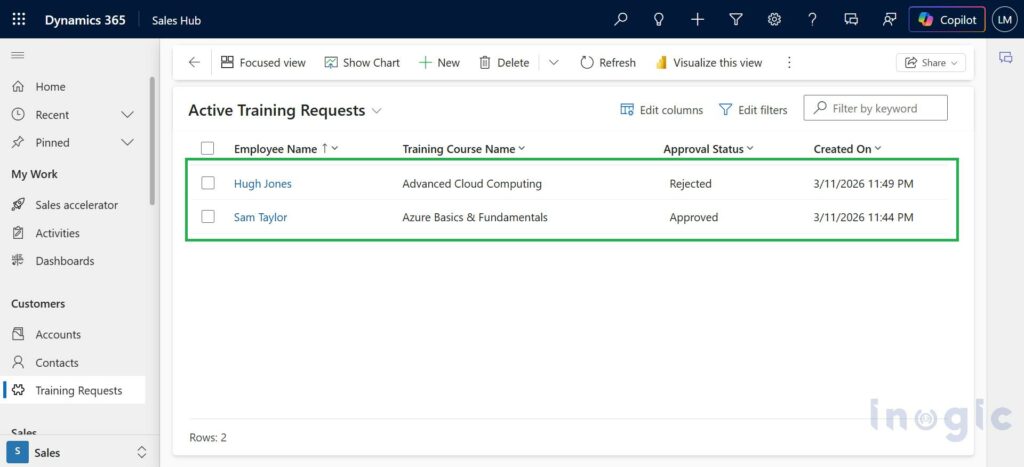Screen dimensions: 1024x467
Task: Go back with the left arrow
Action: pyautogui.click(x=194, y=63)
